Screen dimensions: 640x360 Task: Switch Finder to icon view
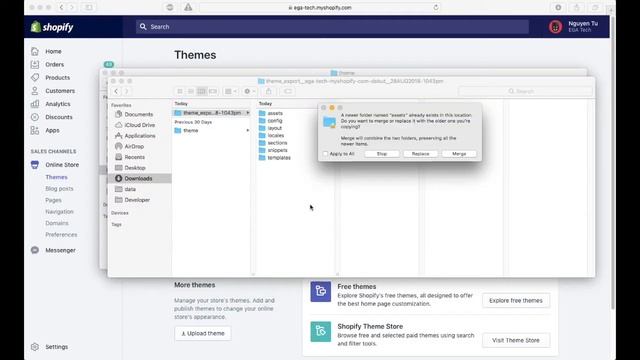(180, 91)
